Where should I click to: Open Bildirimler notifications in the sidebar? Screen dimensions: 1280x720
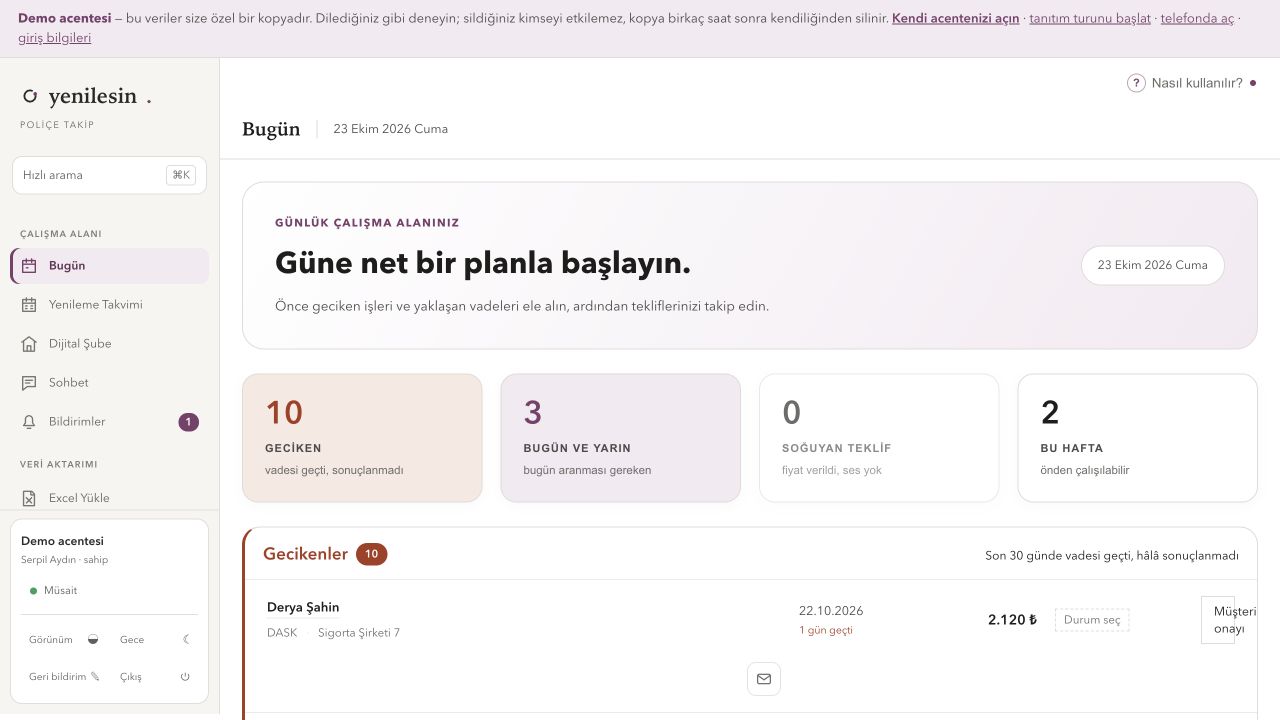[x=110, y=422]
